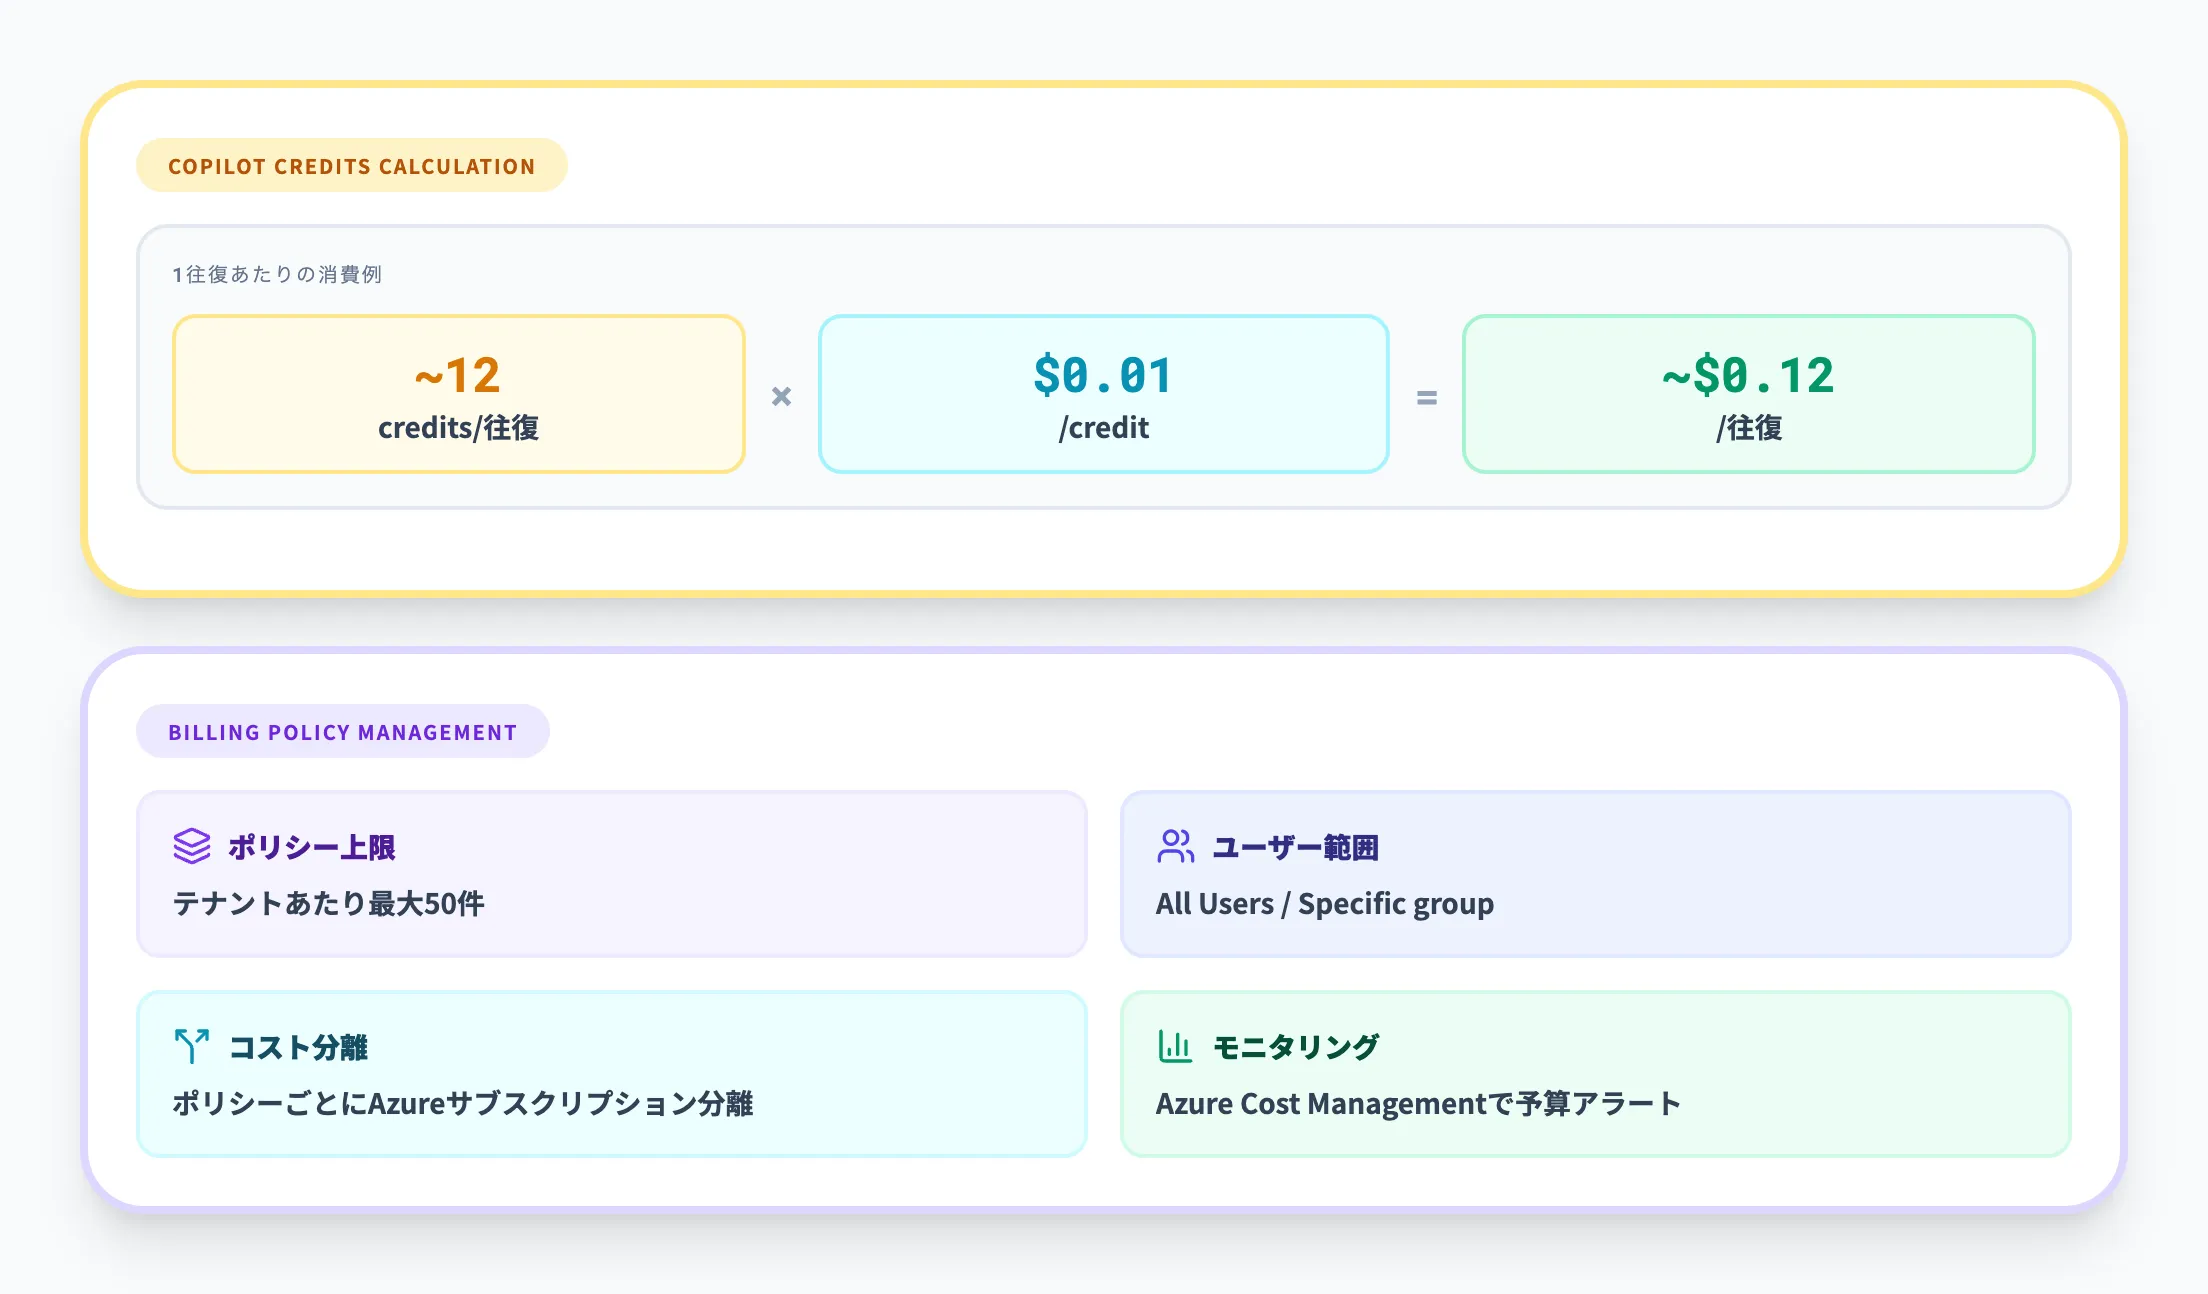The image size is (2208, 1294).
Task: Click the $0.01 /credit value box
Action: tap(1103, 394)
